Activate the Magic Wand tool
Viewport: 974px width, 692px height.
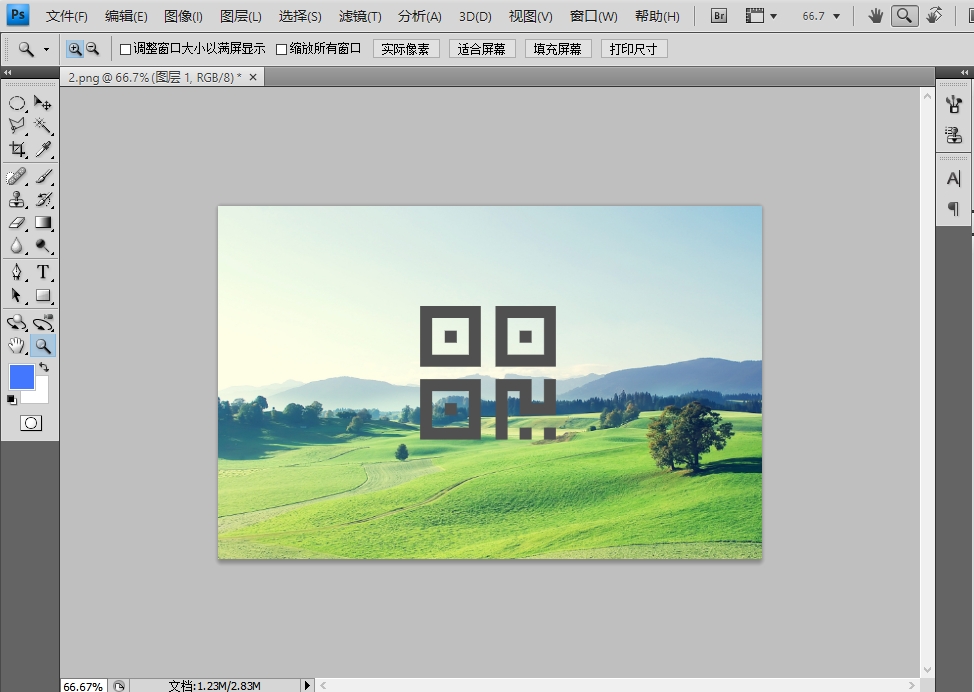click(x=43, y=126)
